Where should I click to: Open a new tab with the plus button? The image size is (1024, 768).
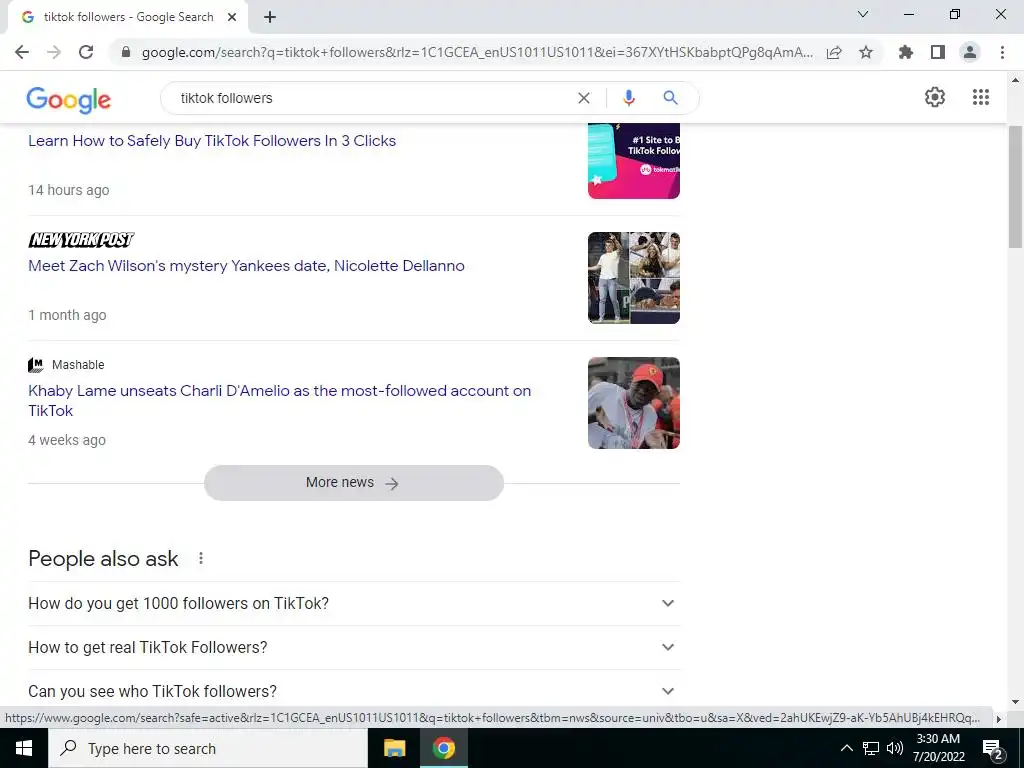pyautogui.click(x=270, y=17)
